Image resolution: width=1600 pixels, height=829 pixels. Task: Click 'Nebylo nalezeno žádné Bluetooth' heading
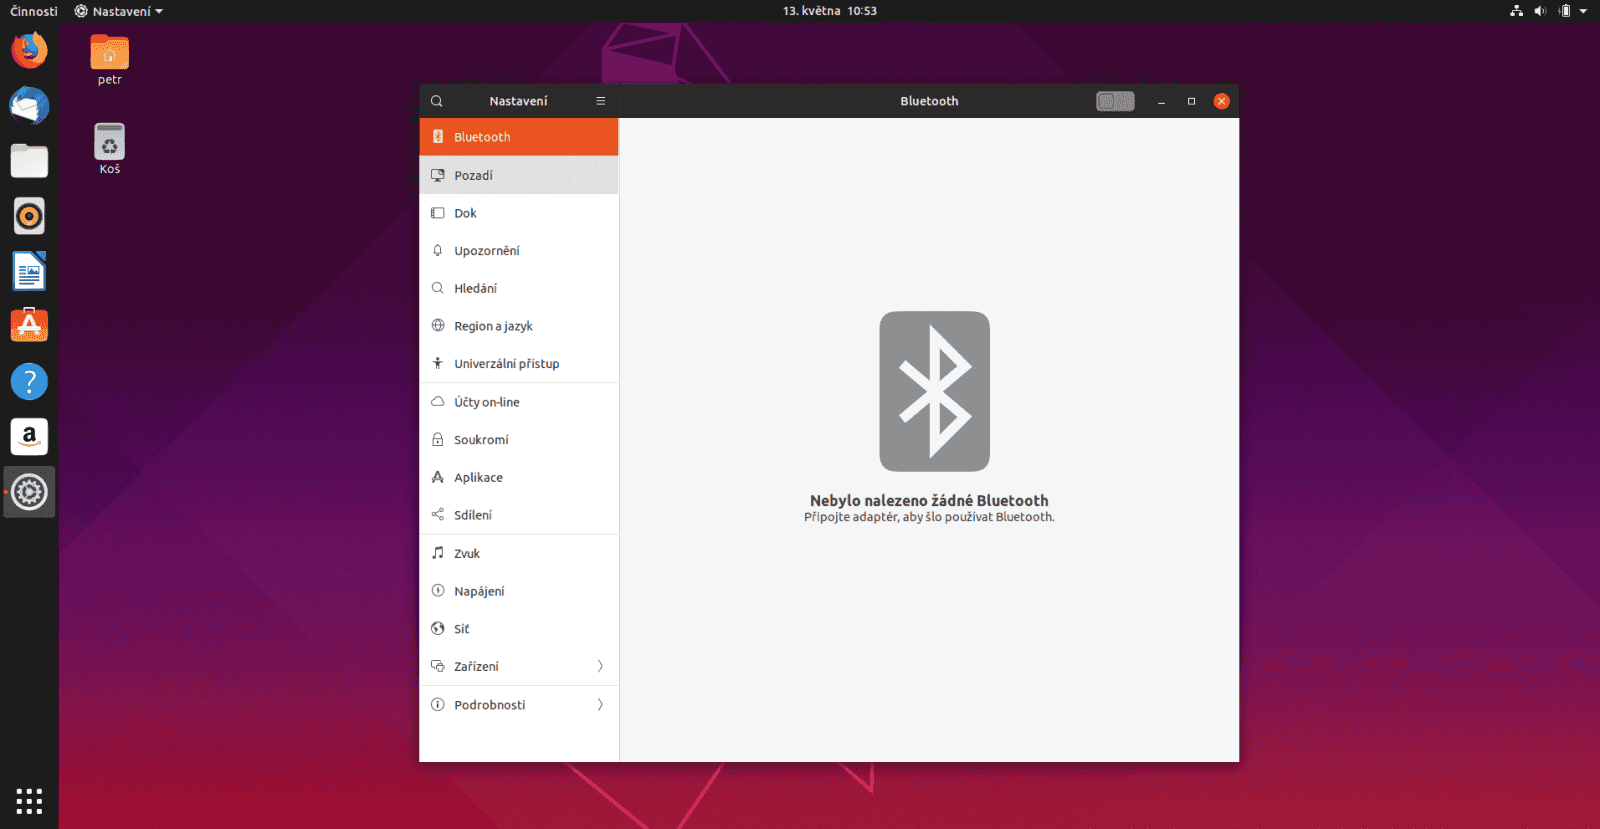(929, 501)
